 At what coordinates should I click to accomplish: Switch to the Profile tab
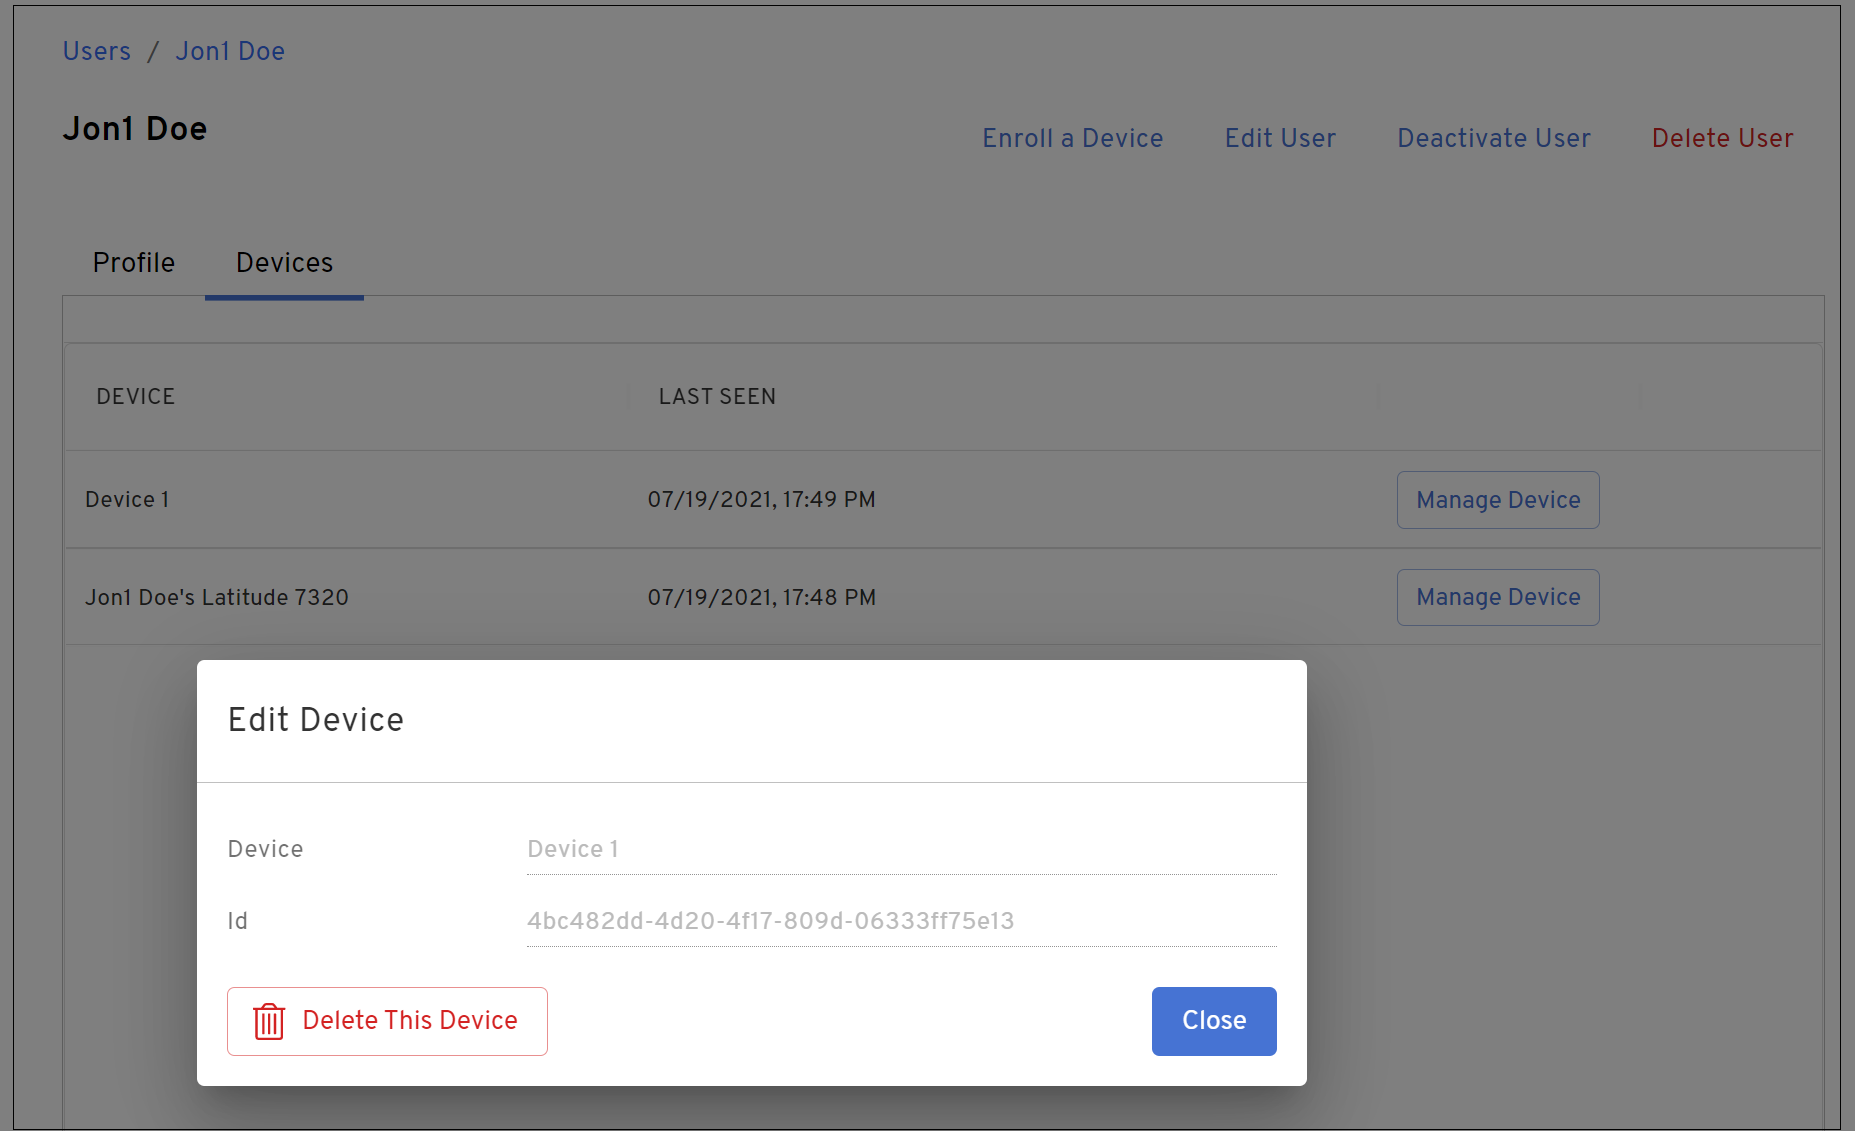click(x=134, y=263)
